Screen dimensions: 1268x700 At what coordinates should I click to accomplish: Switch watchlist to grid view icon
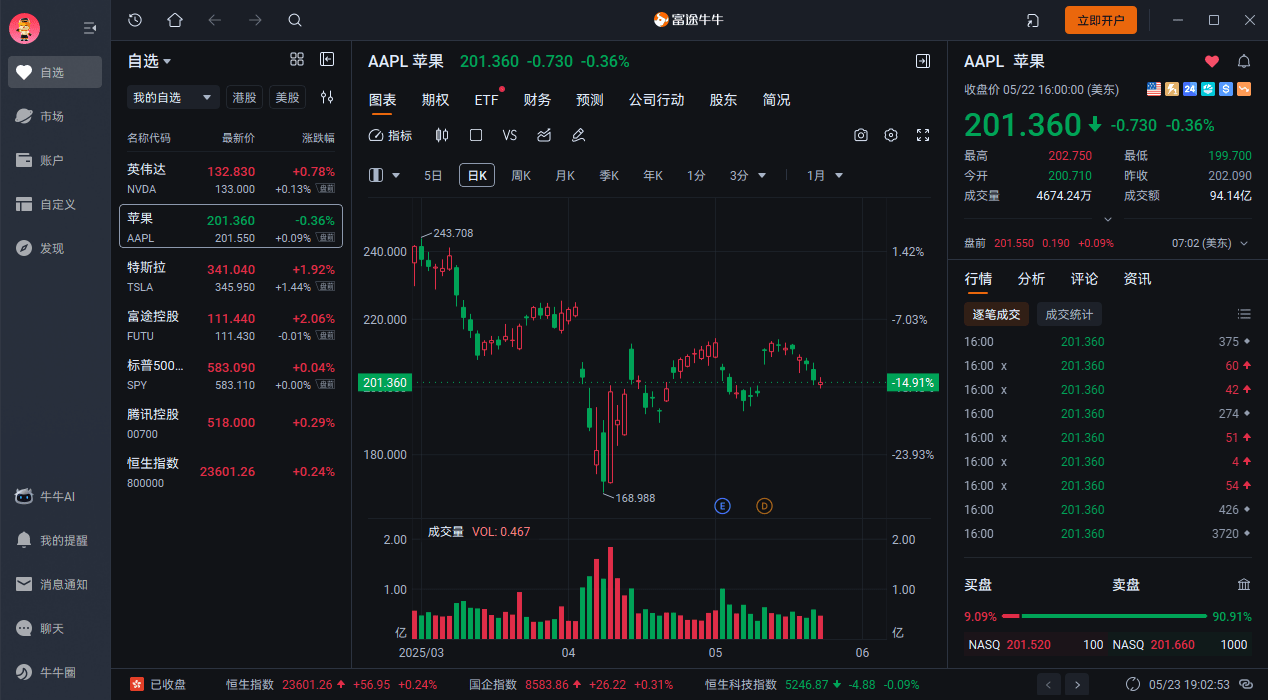pyautogui.click(x=297, y=60)
